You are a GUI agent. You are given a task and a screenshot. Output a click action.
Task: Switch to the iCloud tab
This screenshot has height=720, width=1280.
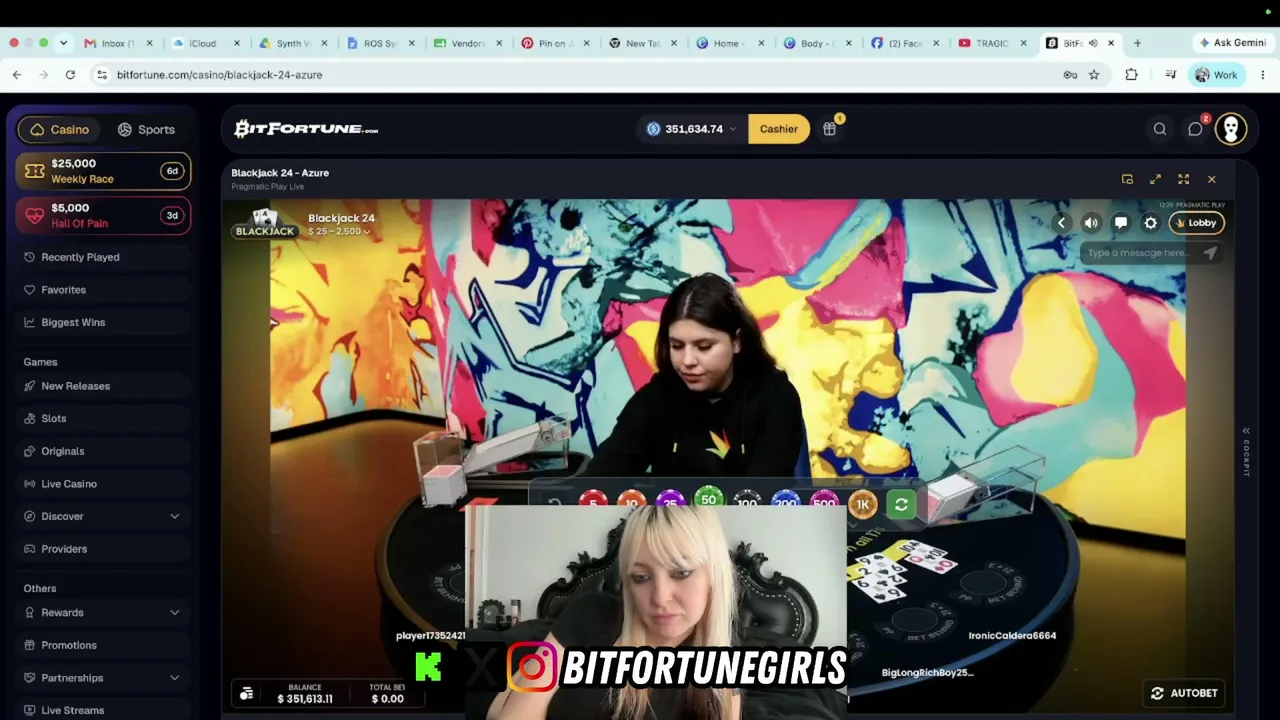coord(206,43)
